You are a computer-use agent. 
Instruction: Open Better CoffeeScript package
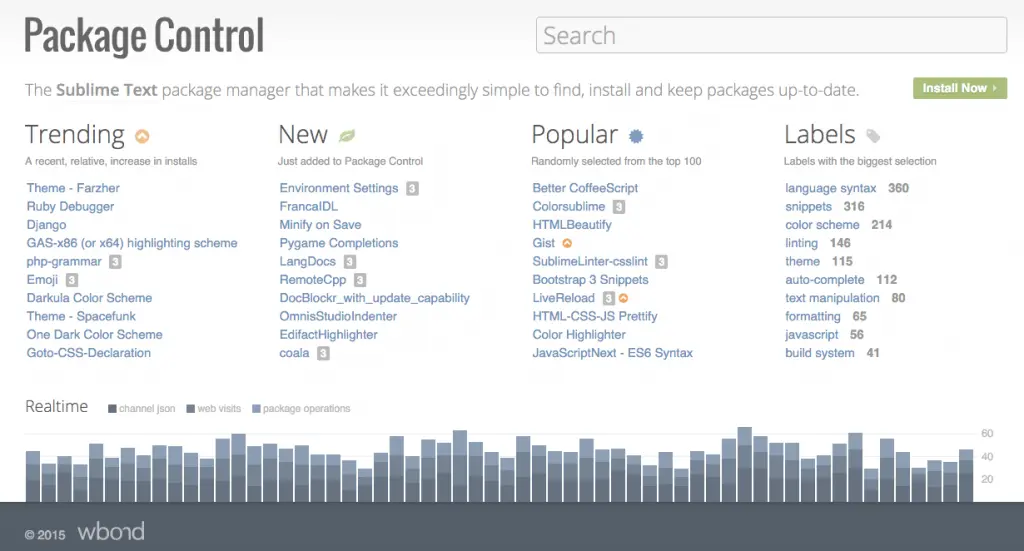[x=585, y=188]
